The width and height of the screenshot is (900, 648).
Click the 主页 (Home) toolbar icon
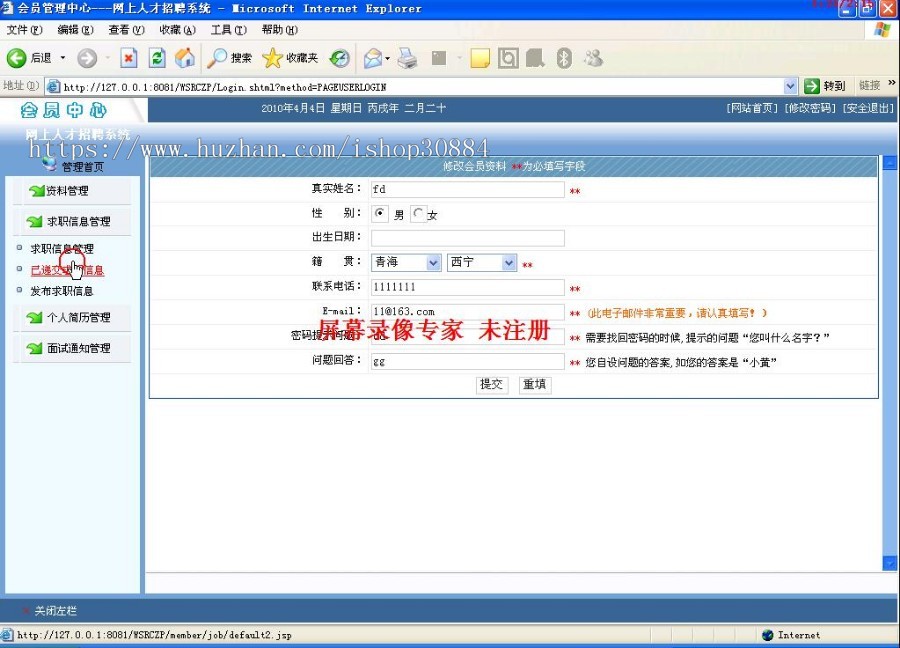[x=185, y=57]
